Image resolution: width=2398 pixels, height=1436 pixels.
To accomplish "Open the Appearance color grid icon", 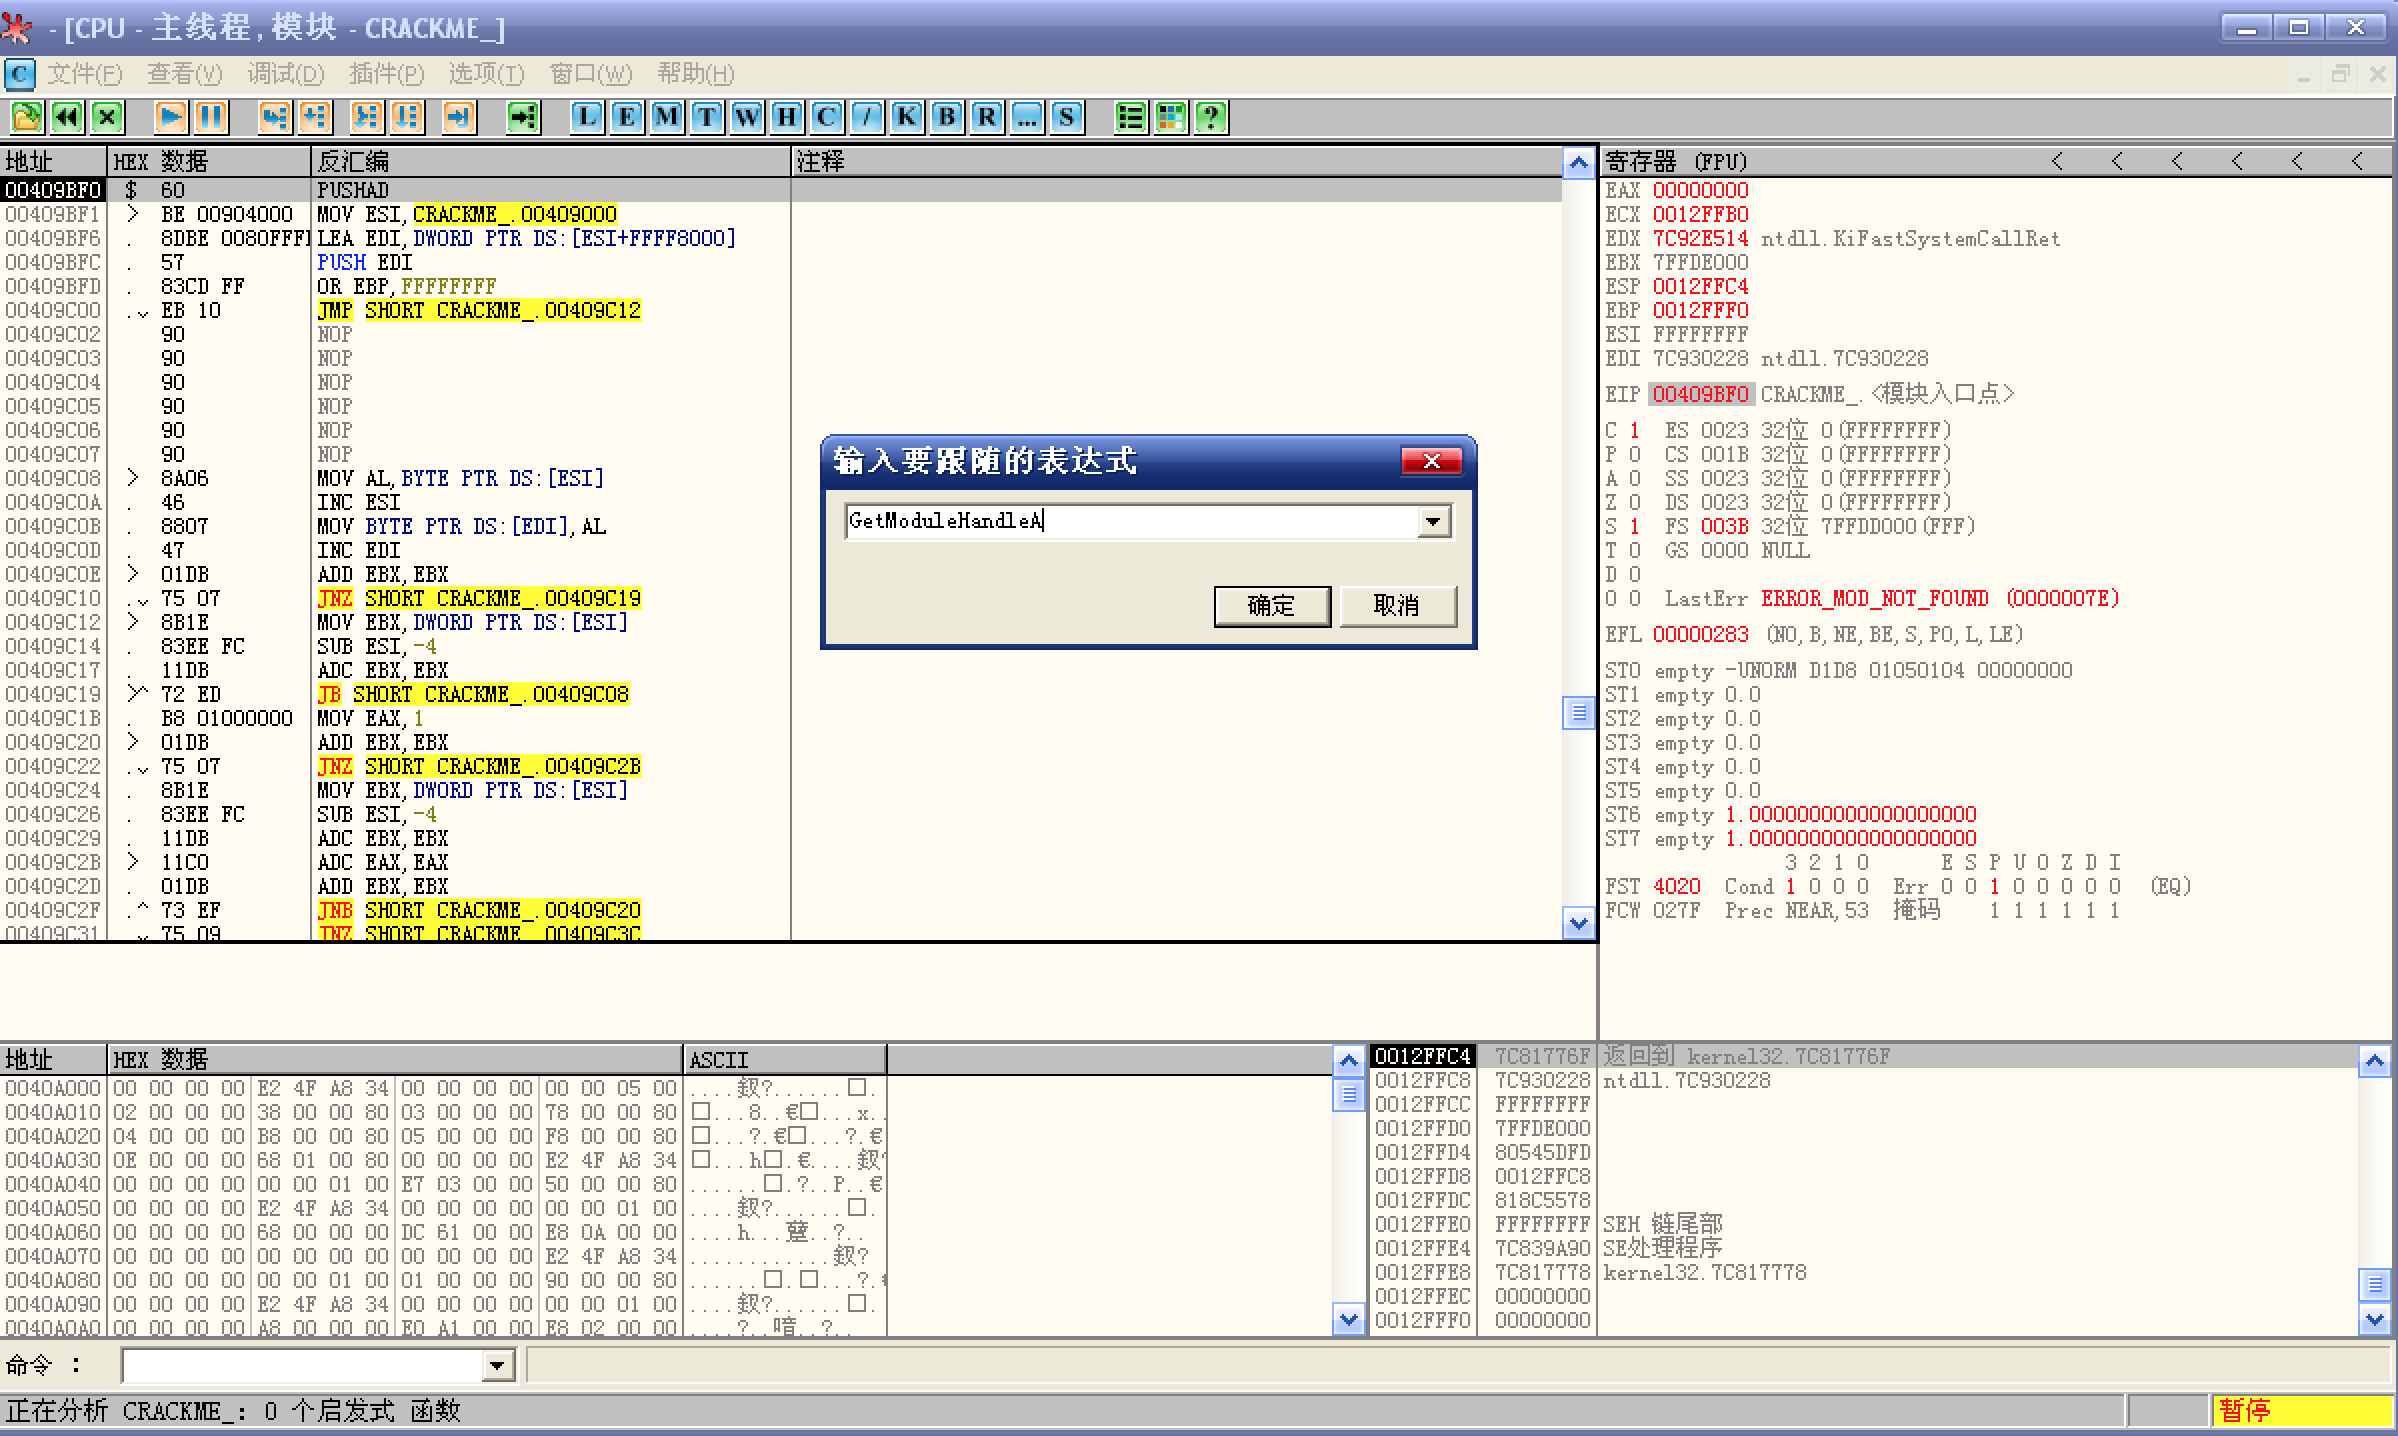I will 1171,117.
